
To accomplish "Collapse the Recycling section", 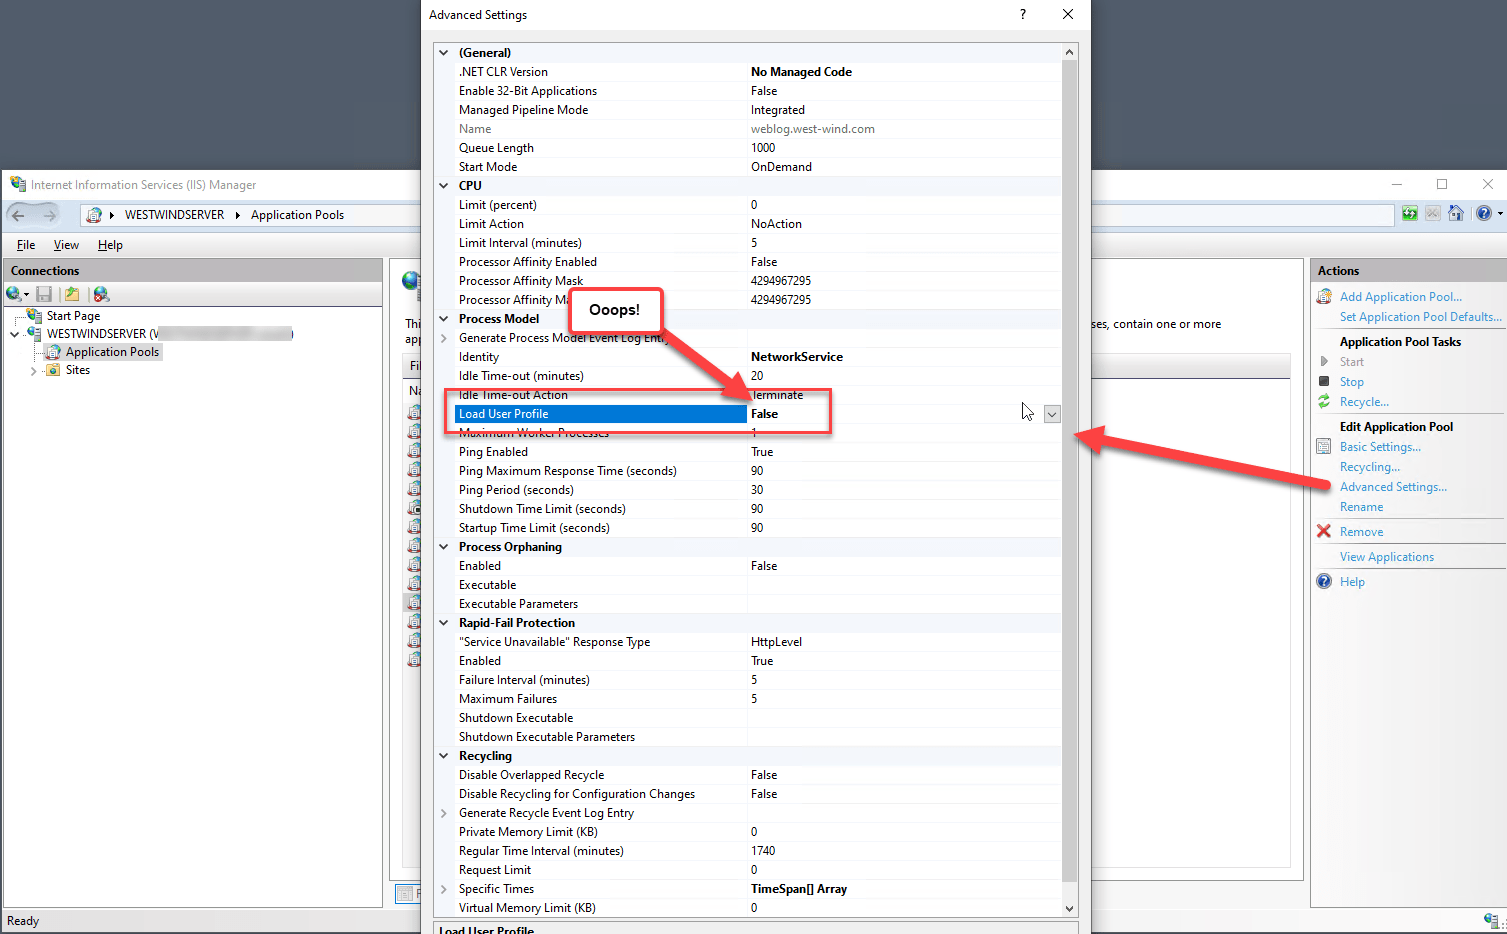I will coord(444,755).
